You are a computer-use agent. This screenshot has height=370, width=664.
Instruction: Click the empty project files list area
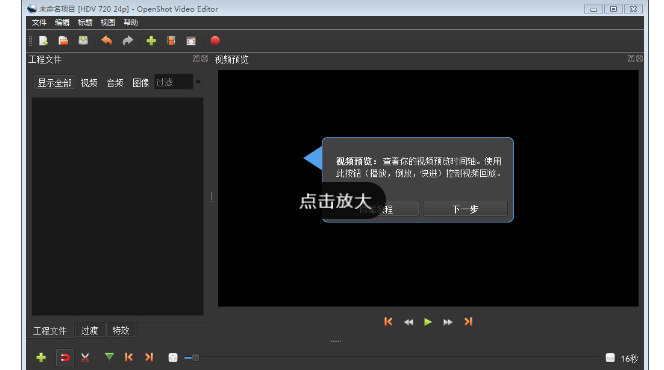[x=118, y=207]
